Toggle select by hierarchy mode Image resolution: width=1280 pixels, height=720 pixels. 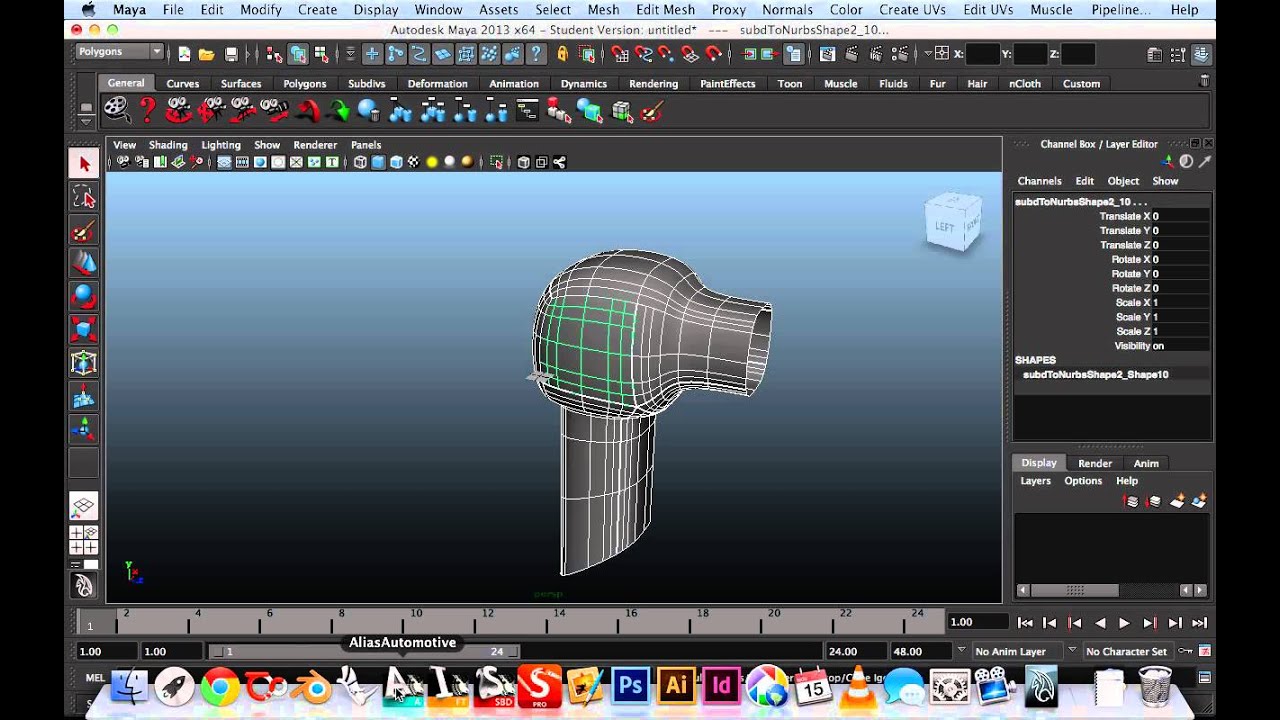click(x=274, y=54)
